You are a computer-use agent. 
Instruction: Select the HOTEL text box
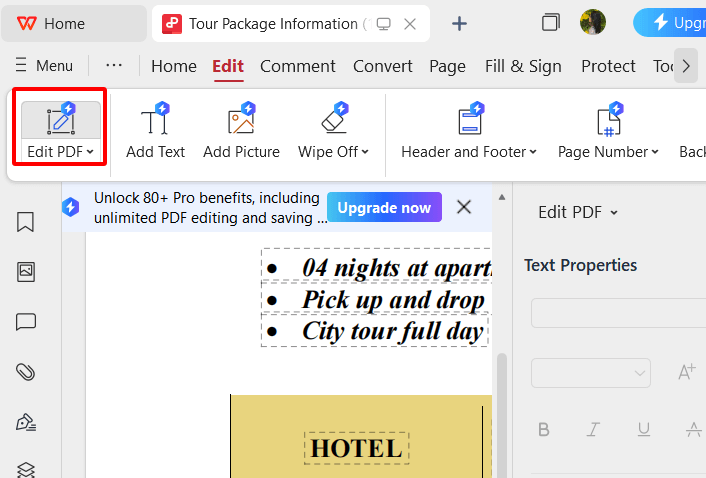pos(357,448)
